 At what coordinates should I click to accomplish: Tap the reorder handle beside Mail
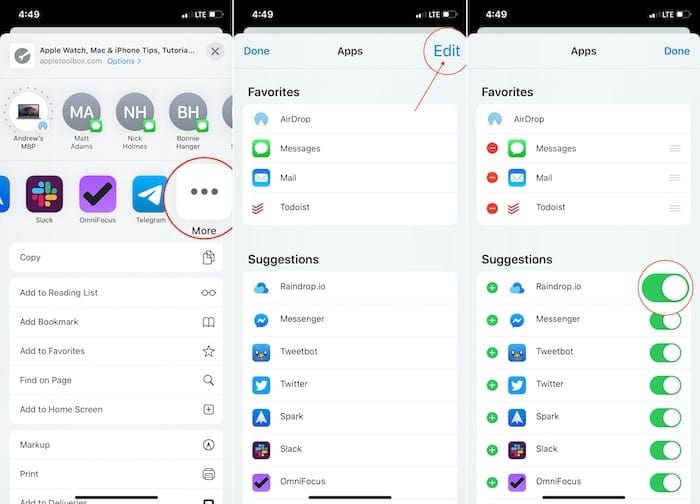675,178
